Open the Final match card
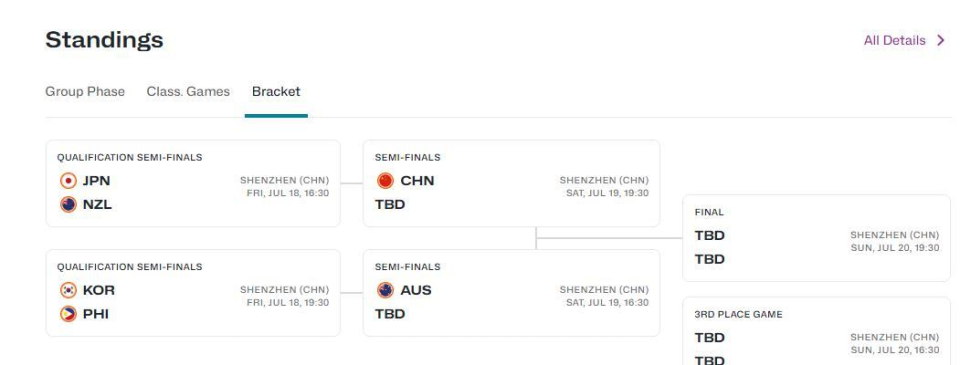 [816, 238]
